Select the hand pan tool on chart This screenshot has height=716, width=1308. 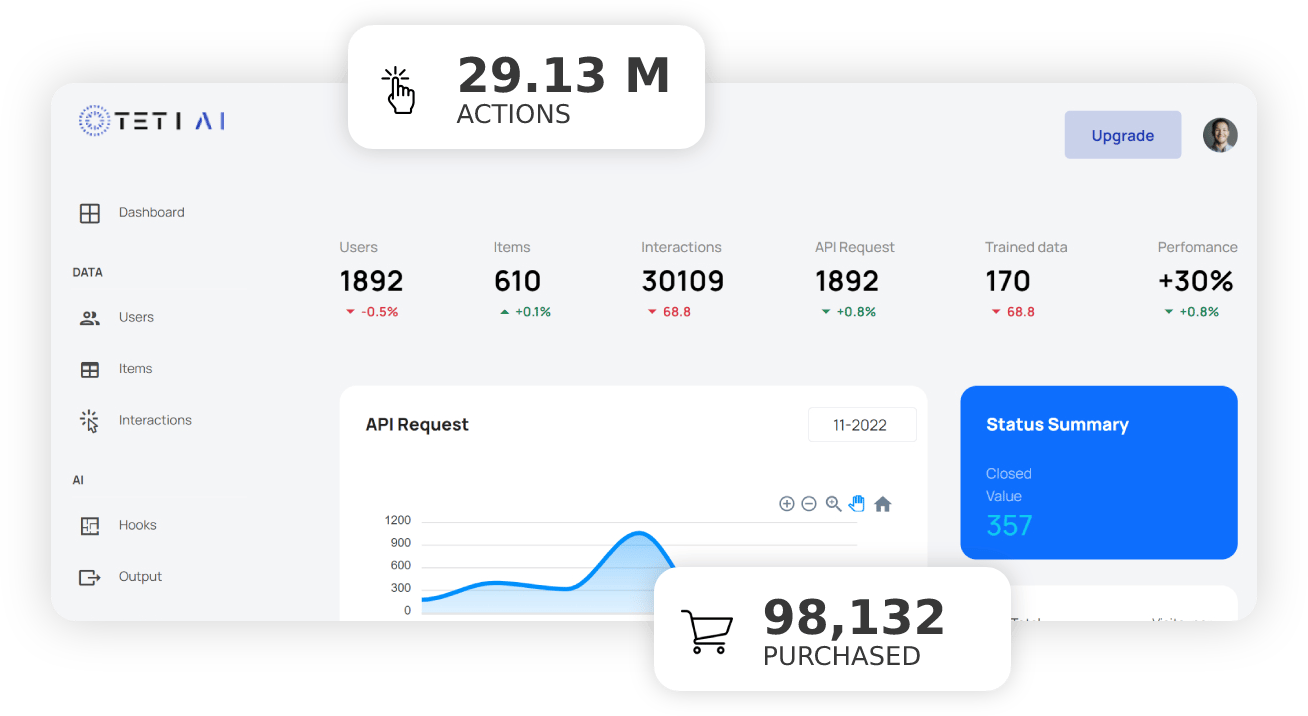coord(857,503)
